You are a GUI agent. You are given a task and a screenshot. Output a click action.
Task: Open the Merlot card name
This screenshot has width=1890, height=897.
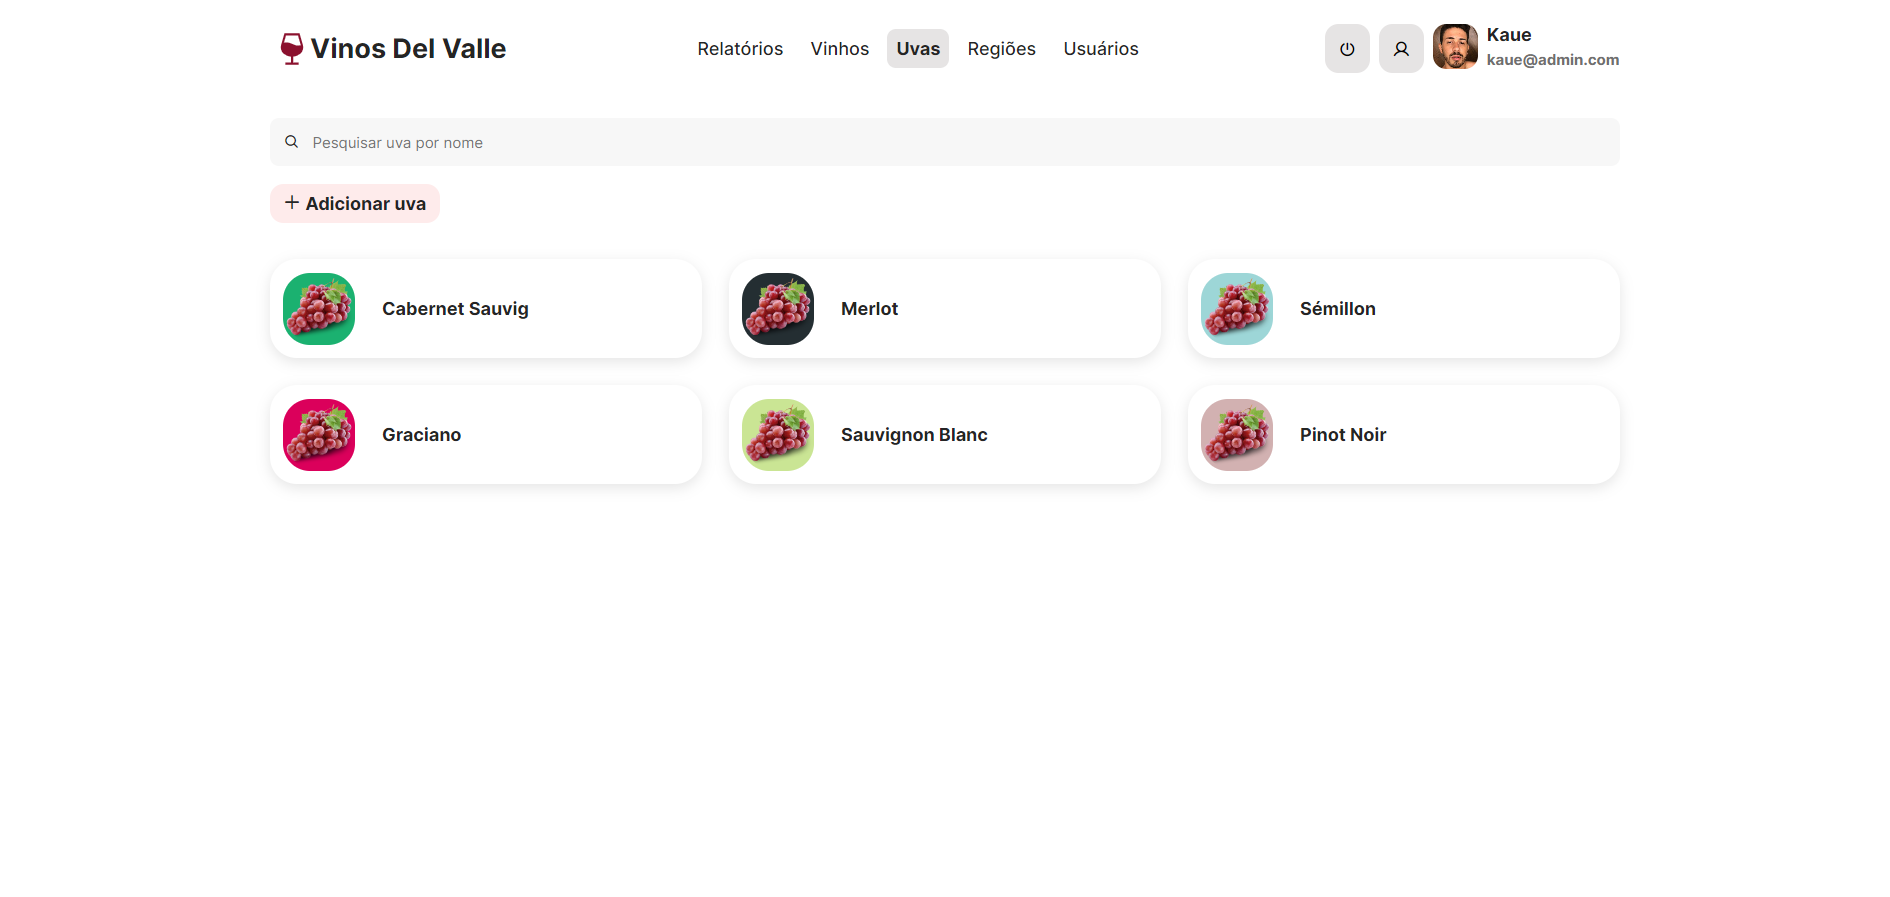(x=869, y=309)
